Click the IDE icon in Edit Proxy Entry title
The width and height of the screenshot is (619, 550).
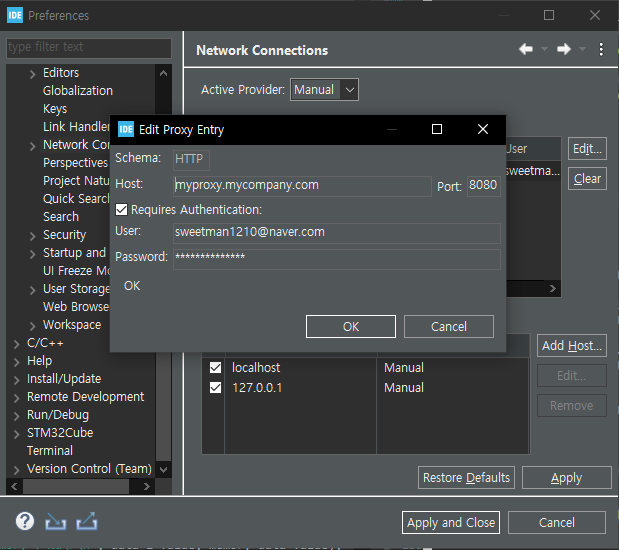pyautogui.click(x=126, y=129)
